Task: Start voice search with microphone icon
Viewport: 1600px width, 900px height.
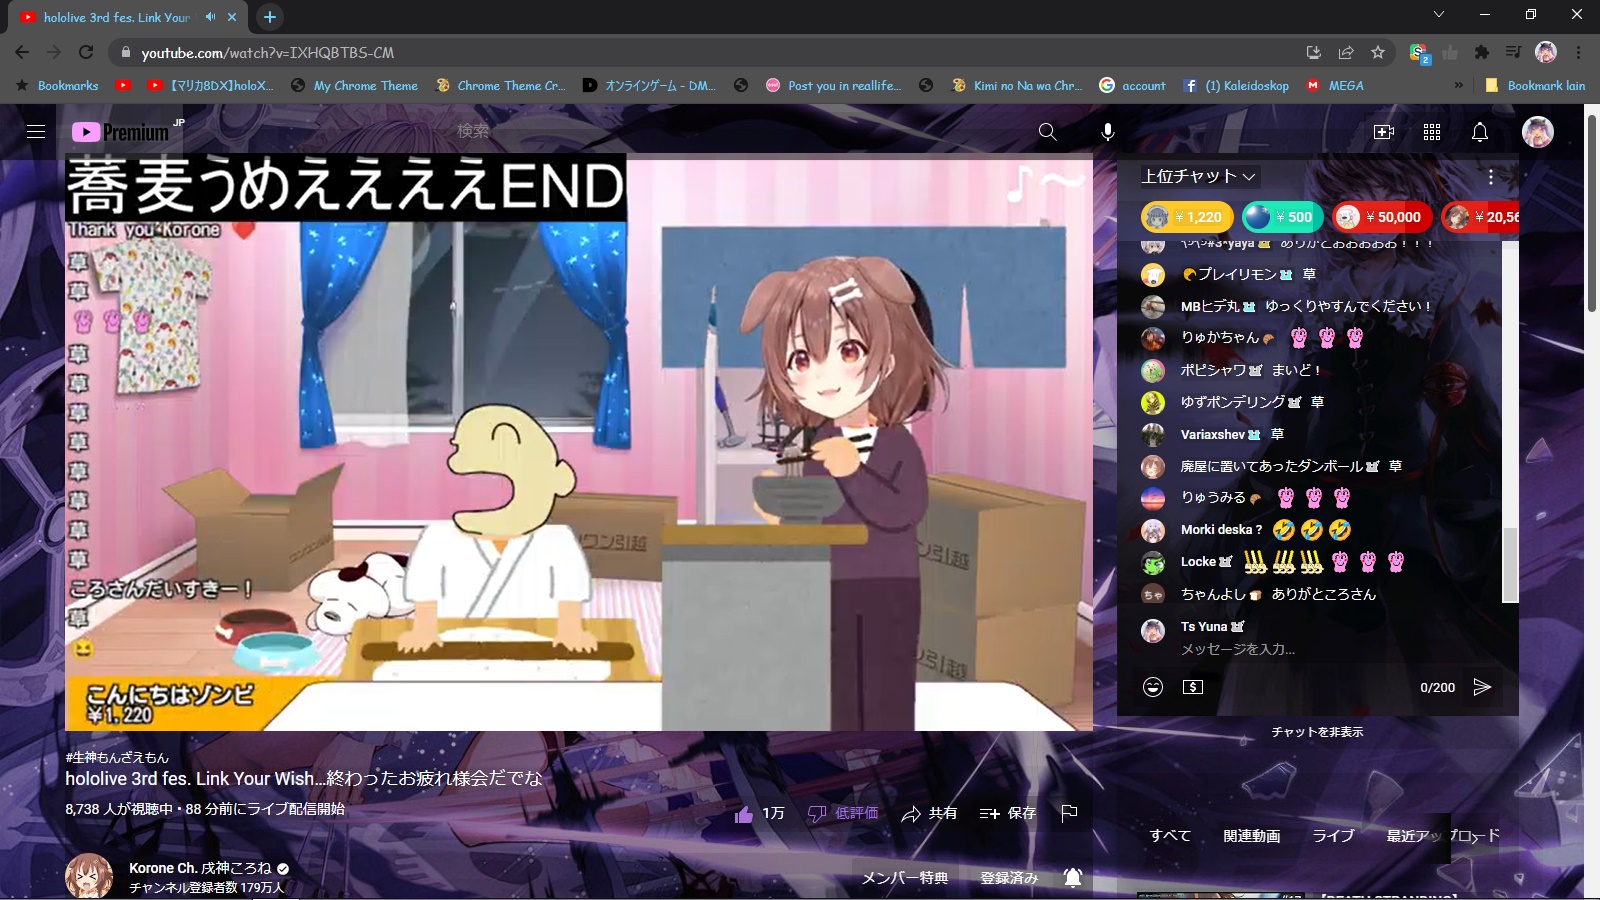Action: [x=1108, y=132]
